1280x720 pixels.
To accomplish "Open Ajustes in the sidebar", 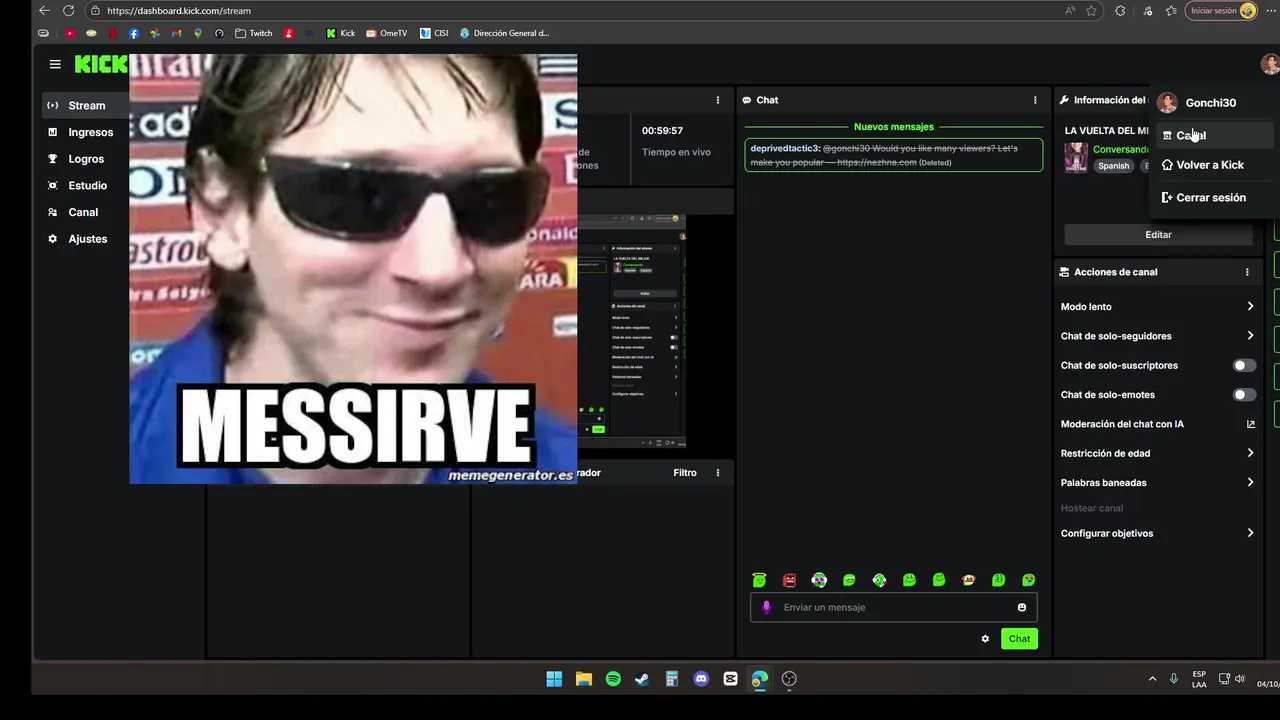I will pos(85,239).
